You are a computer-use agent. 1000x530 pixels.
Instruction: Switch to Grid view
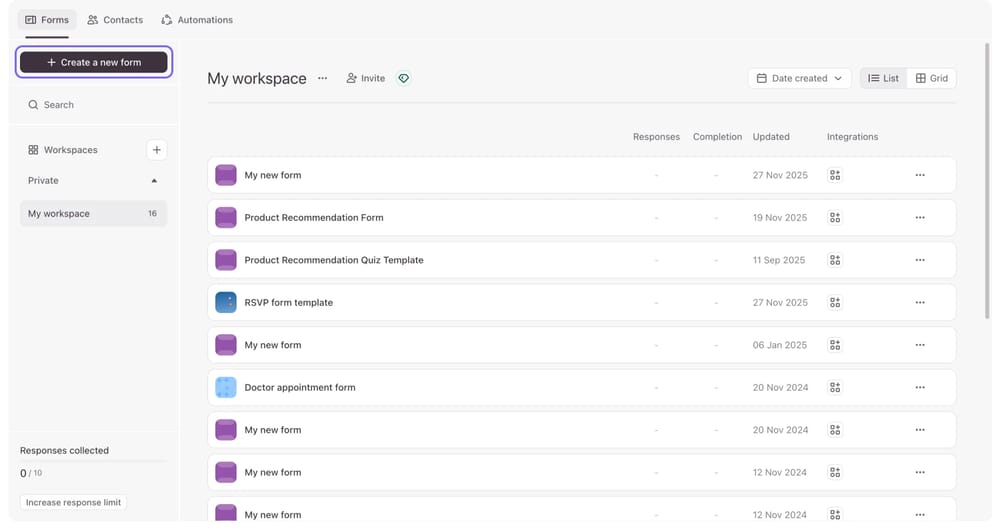932,78
